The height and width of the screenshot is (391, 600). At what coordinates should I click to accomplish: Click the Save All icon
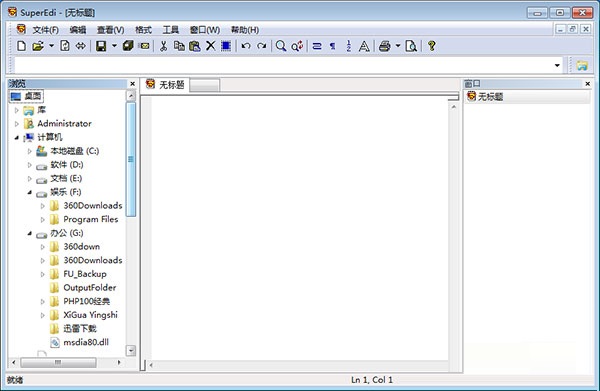(128, 46)
